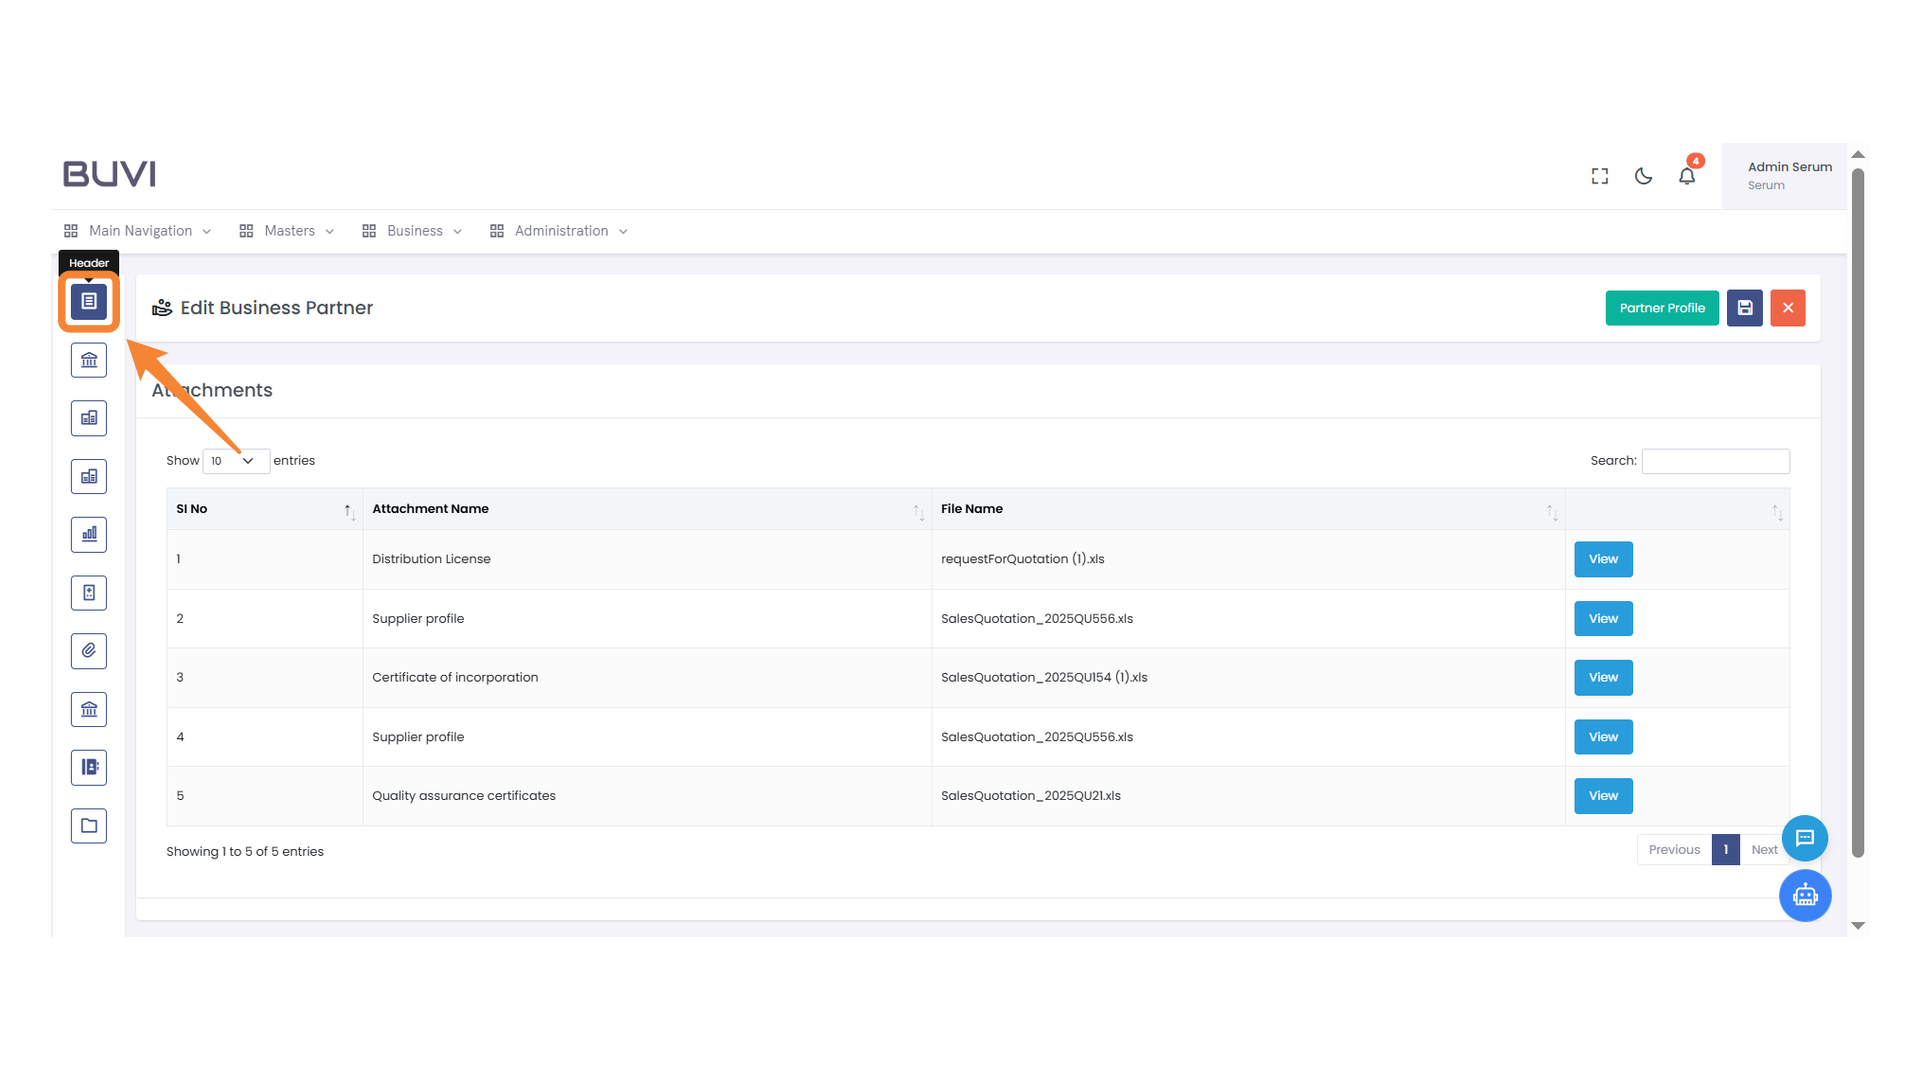Expand the Administration menu
The height and width of the screenshot is (1080, 1920).
[x=559, y=231]
